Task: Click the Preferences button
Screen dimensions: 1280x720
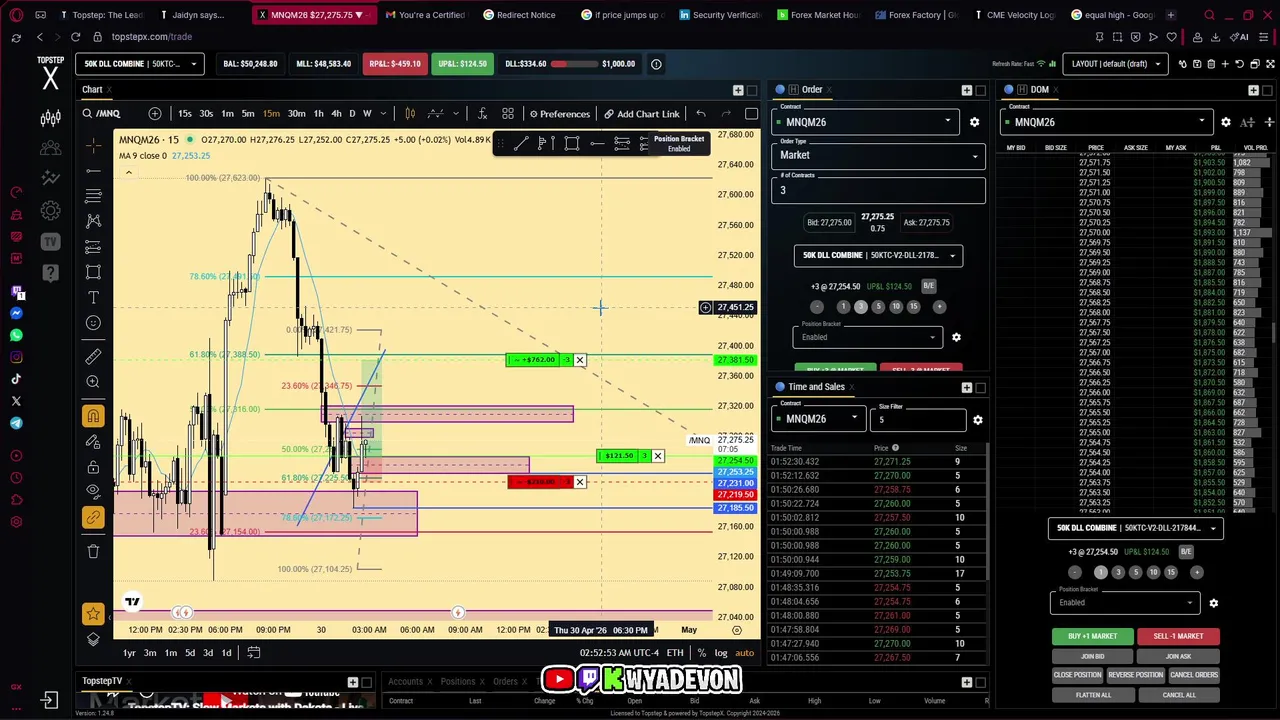Action: [x=559, y=114]
